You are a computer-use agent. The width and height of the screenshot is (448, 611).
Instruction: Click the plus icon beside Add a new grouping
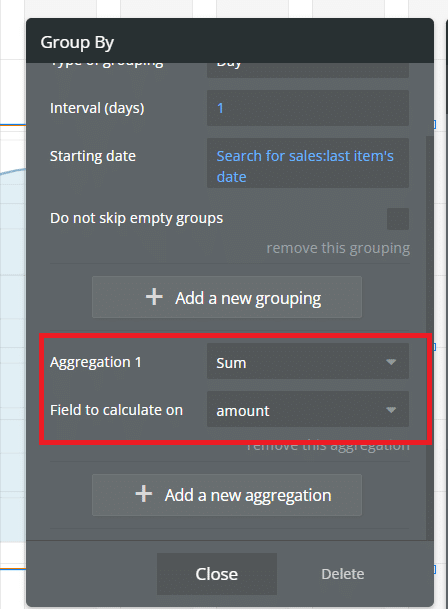click(x=154, y=297)
